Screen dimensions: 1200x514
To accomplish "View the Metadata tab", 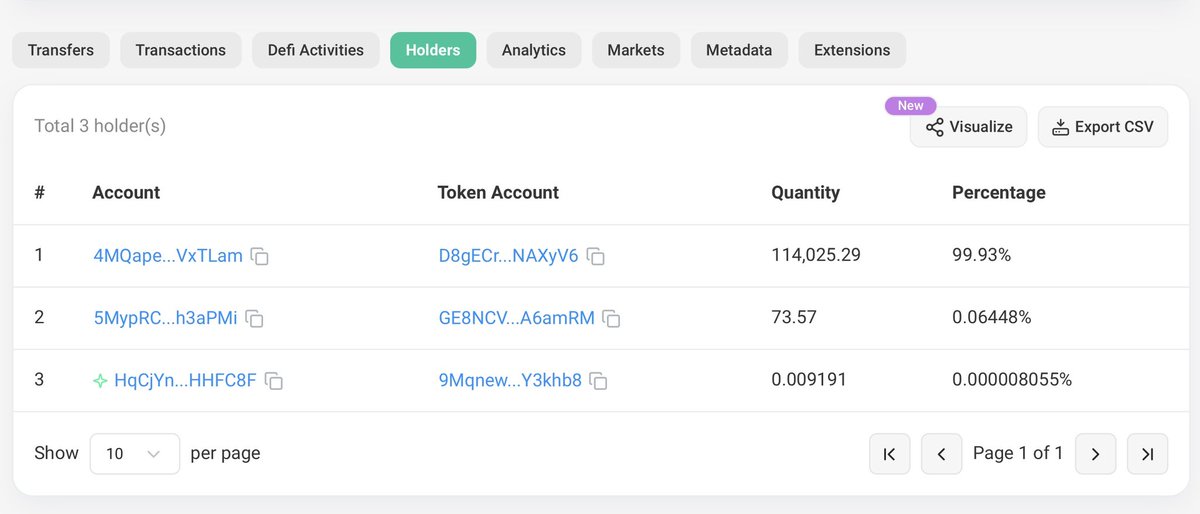I will pyautogui.click(x=738, y=50).
